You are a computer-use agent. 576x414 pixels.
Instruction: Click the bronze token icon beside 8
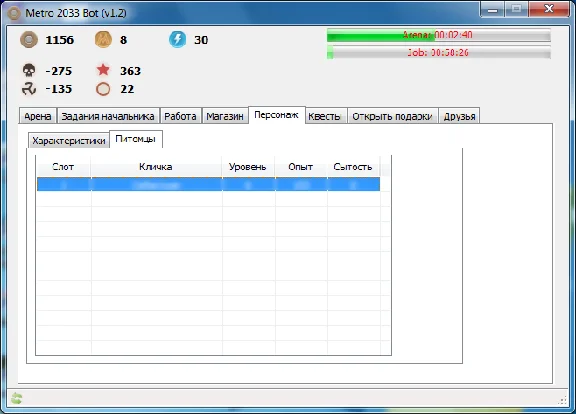103,39
